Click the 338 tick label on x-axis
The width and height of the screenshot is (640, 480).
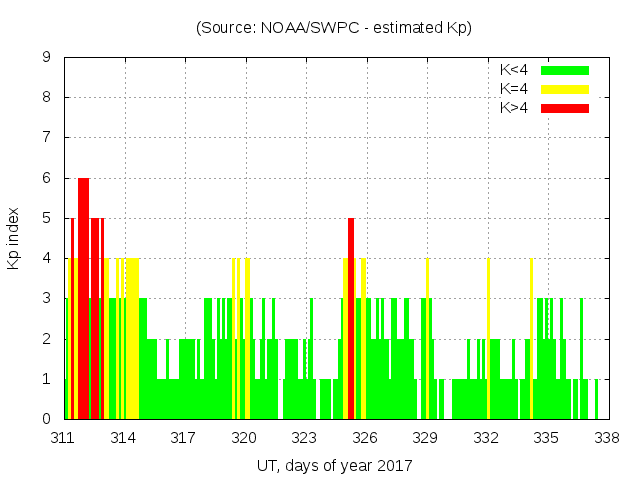606,437
